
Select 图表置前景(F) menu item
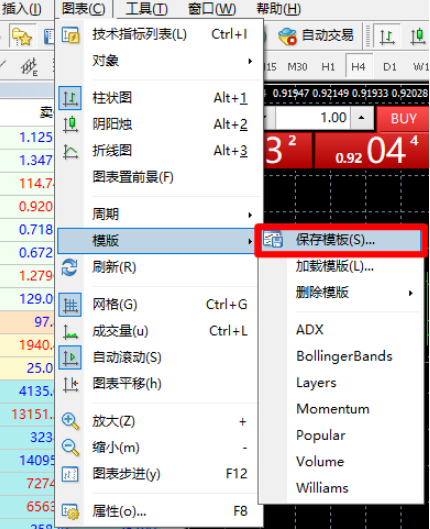click(159, 177)
